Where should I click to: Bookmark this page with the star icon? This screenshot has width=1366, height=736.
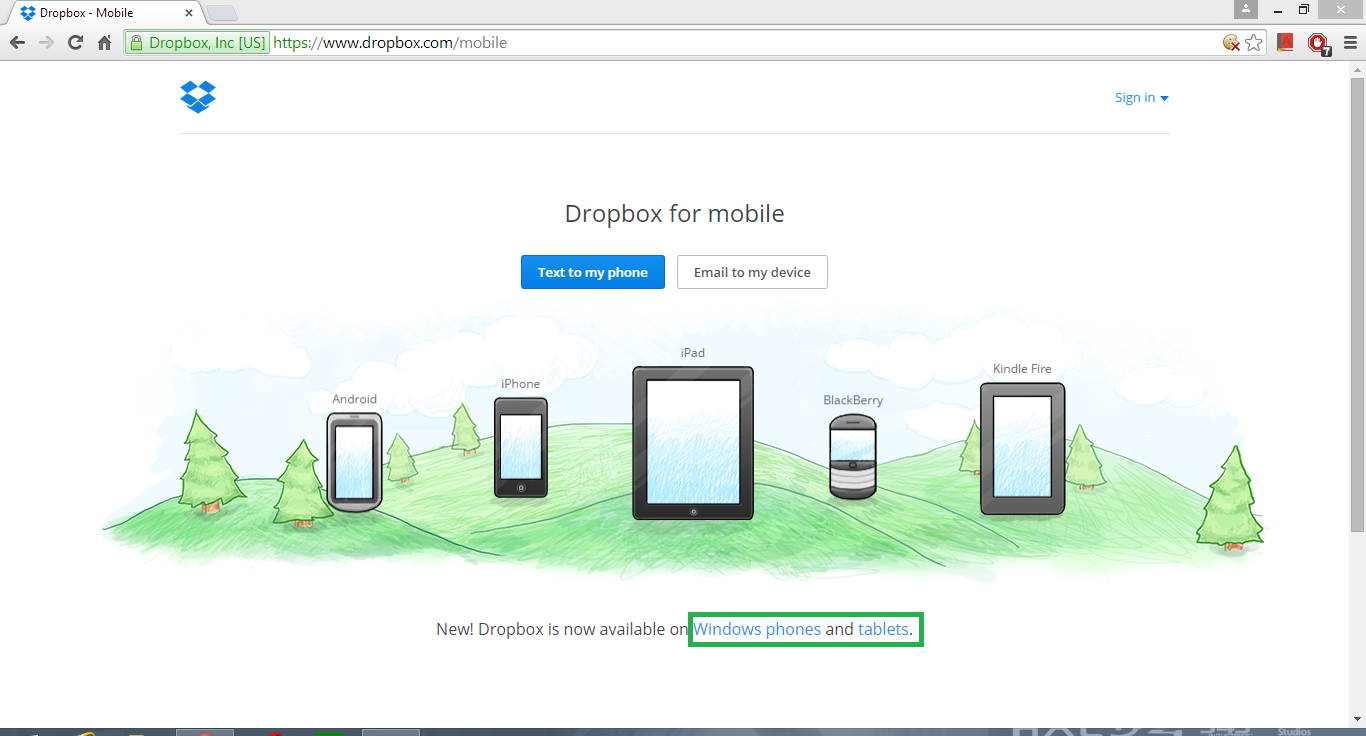coord(1254,43)
